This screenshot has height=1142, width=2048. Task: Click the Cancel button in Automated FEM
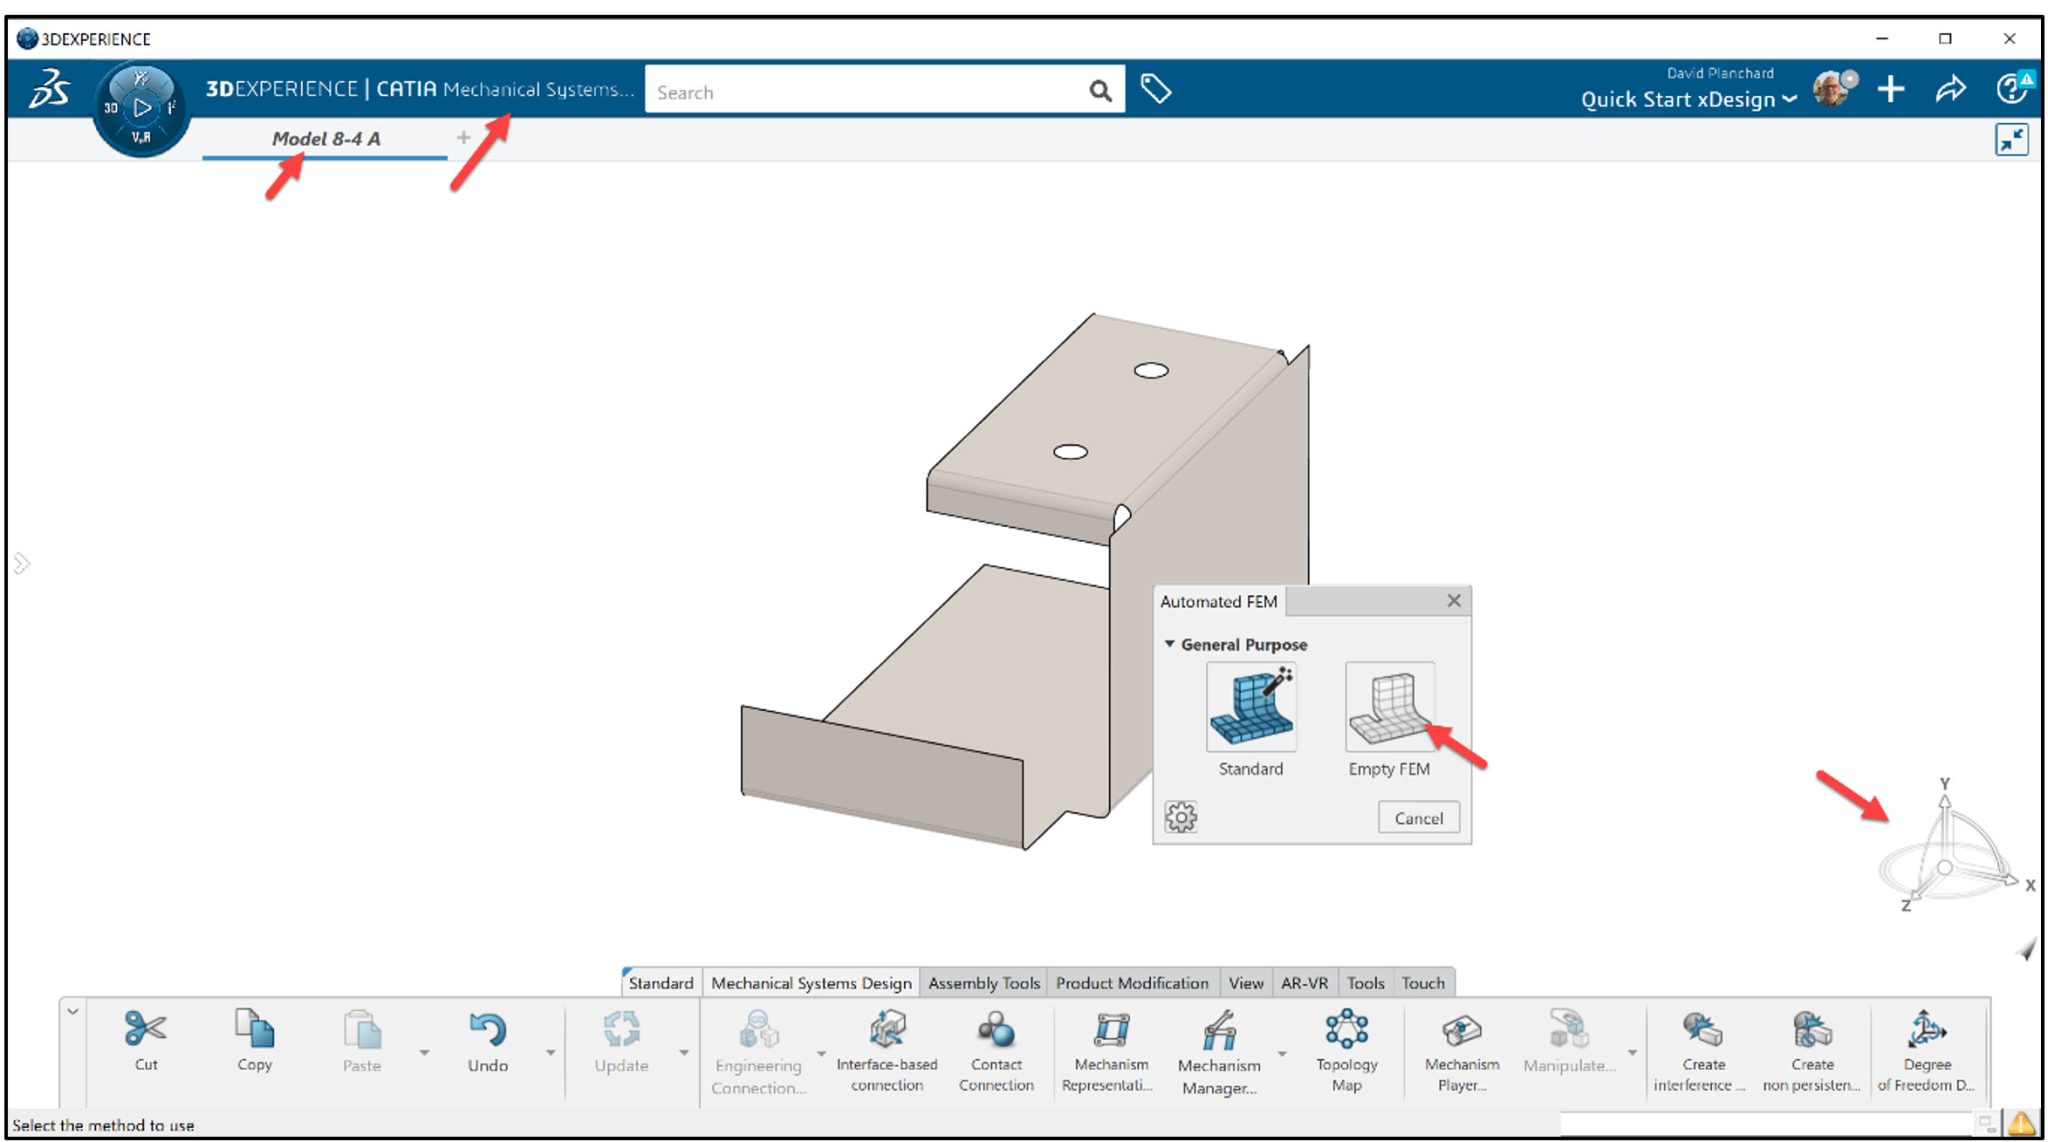1418,817
